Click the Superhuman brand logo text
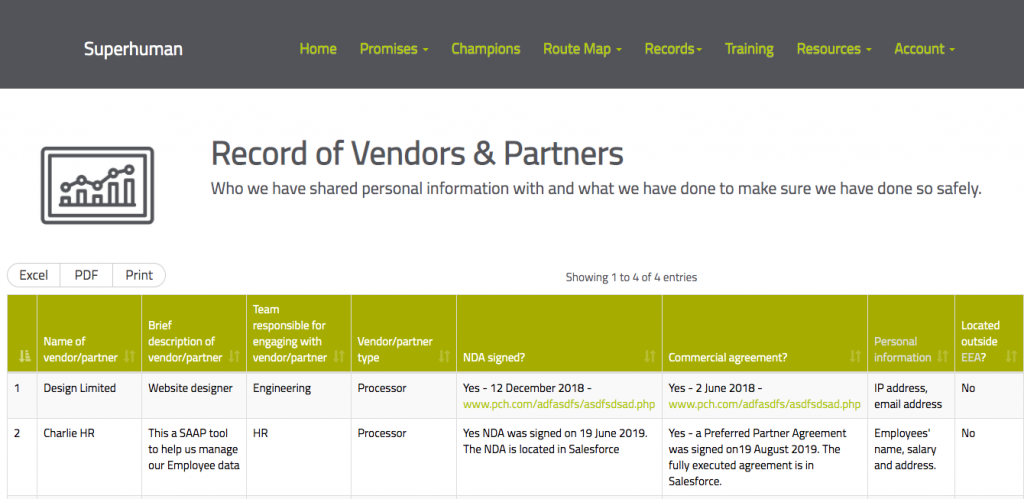 pos(133,49)
